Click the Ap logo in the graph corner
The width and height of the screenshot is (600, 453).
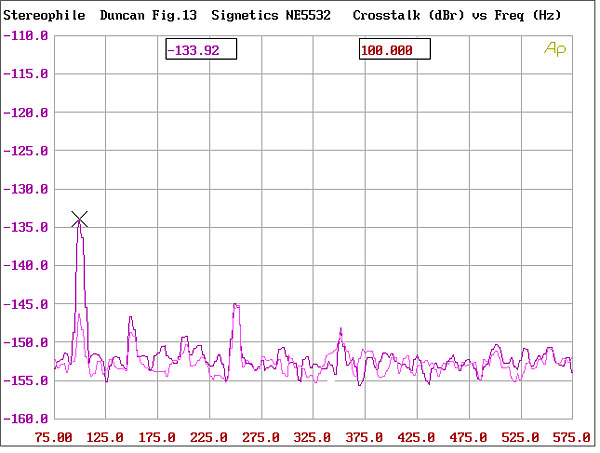tap(555, 49)
